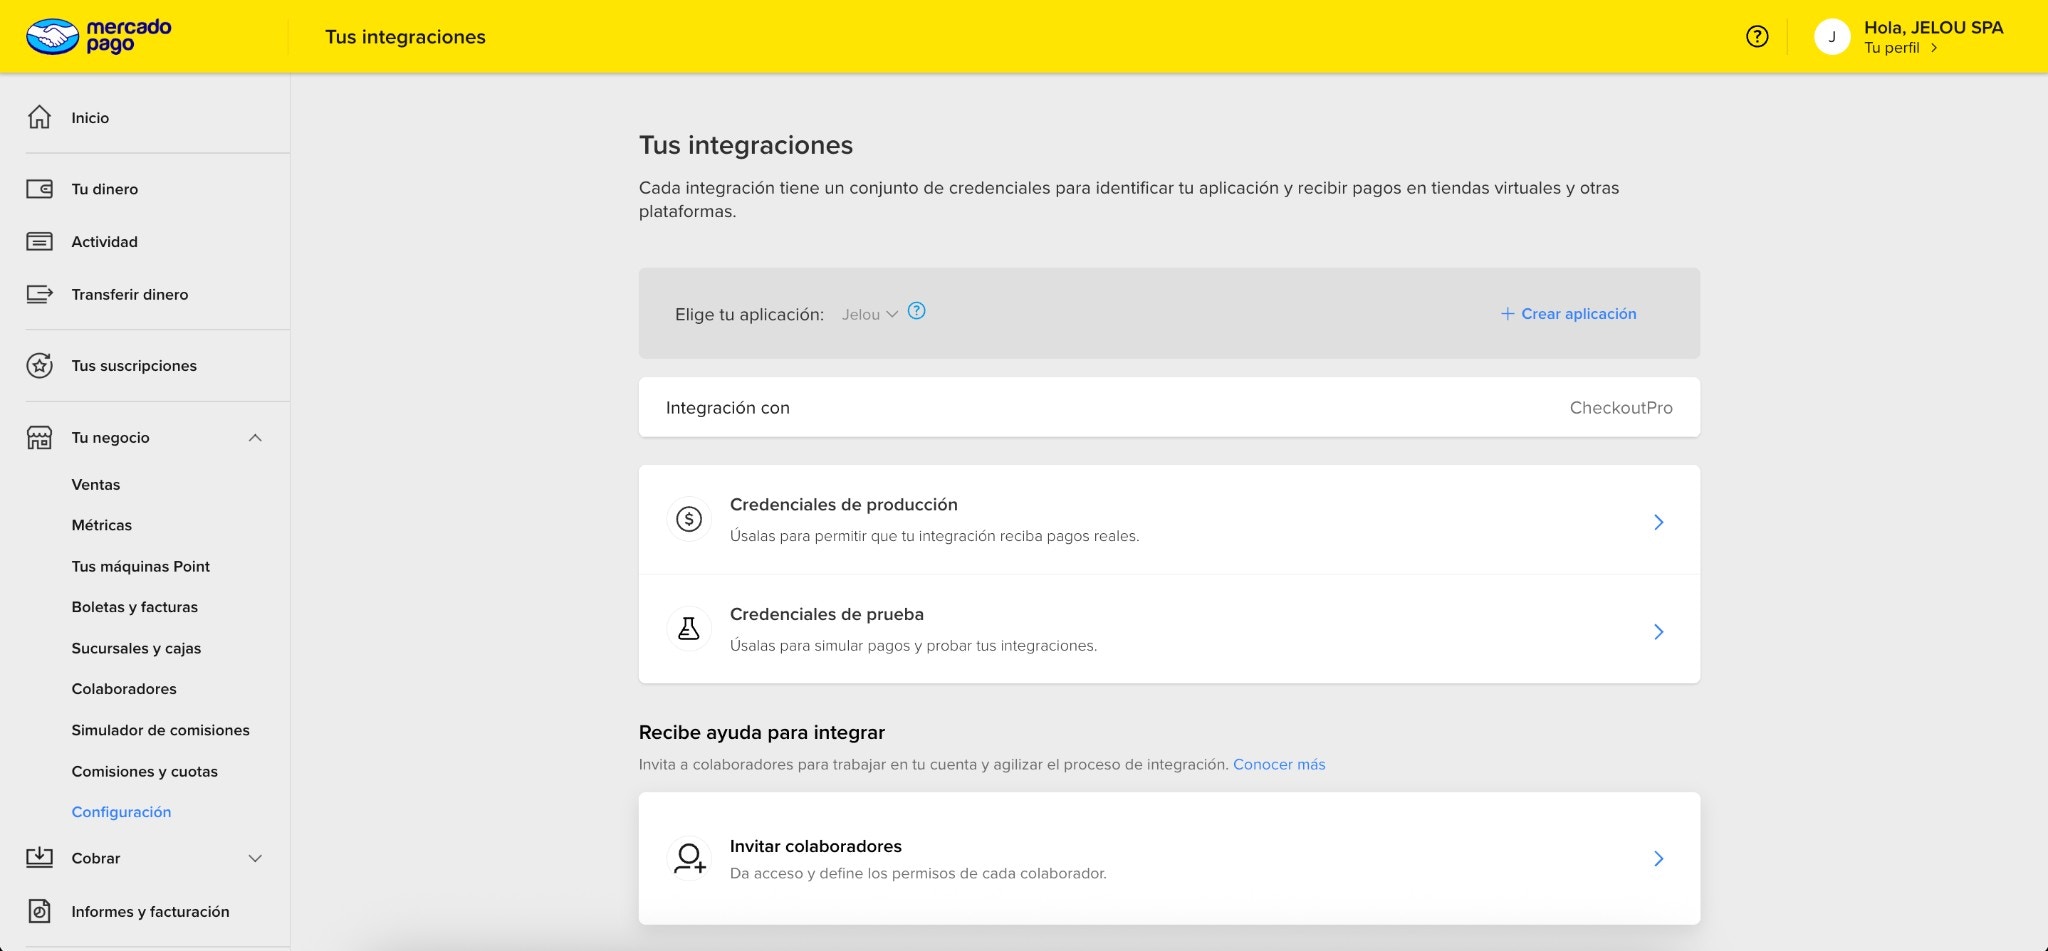This screenshot has height=951, width=2048.
Task: Open the Conocer más link
Action: click(1280, 763)
